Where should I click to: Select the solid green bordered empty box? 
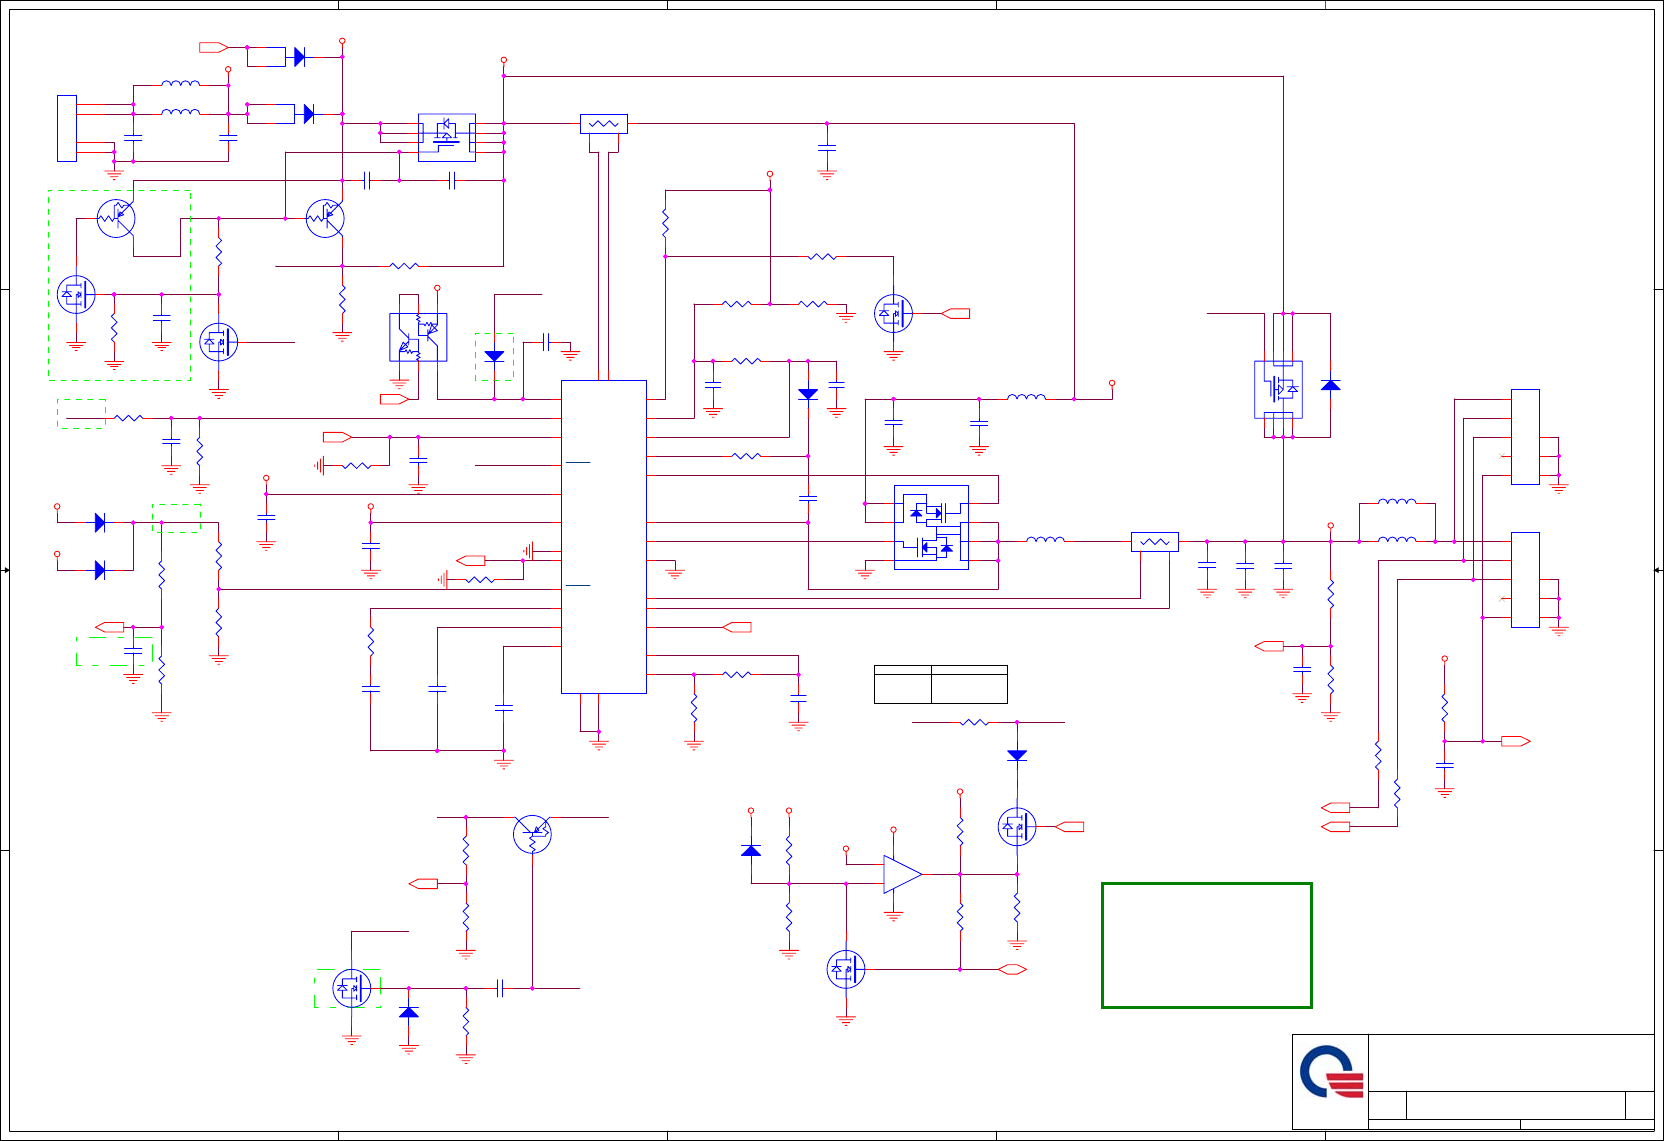pyautogui.click(x=1206, y=945)
